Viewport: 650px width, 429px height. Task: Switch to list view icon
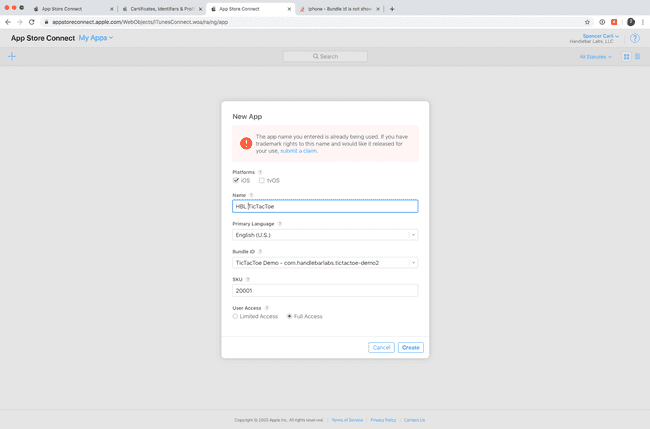638,56
